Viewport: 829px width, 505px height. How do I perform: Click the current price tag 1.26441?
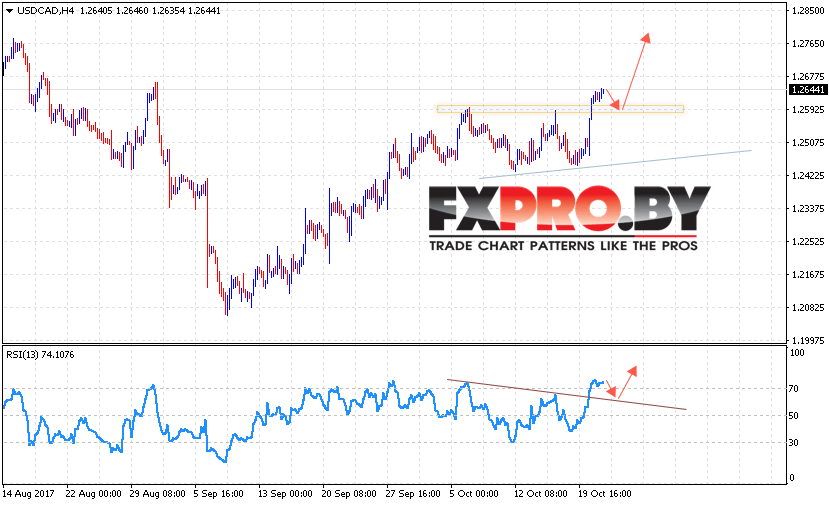coord(807,90)
